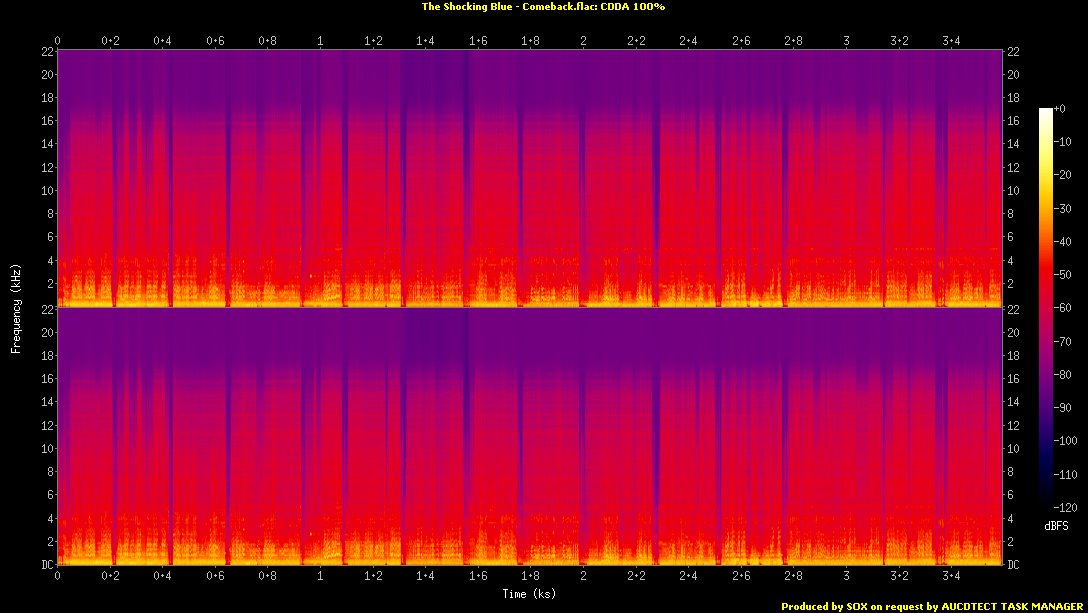Viewport: 1088px width, 613px height.
Task: Click the center of the lower channel spectrogram
Action: [530, 436]
